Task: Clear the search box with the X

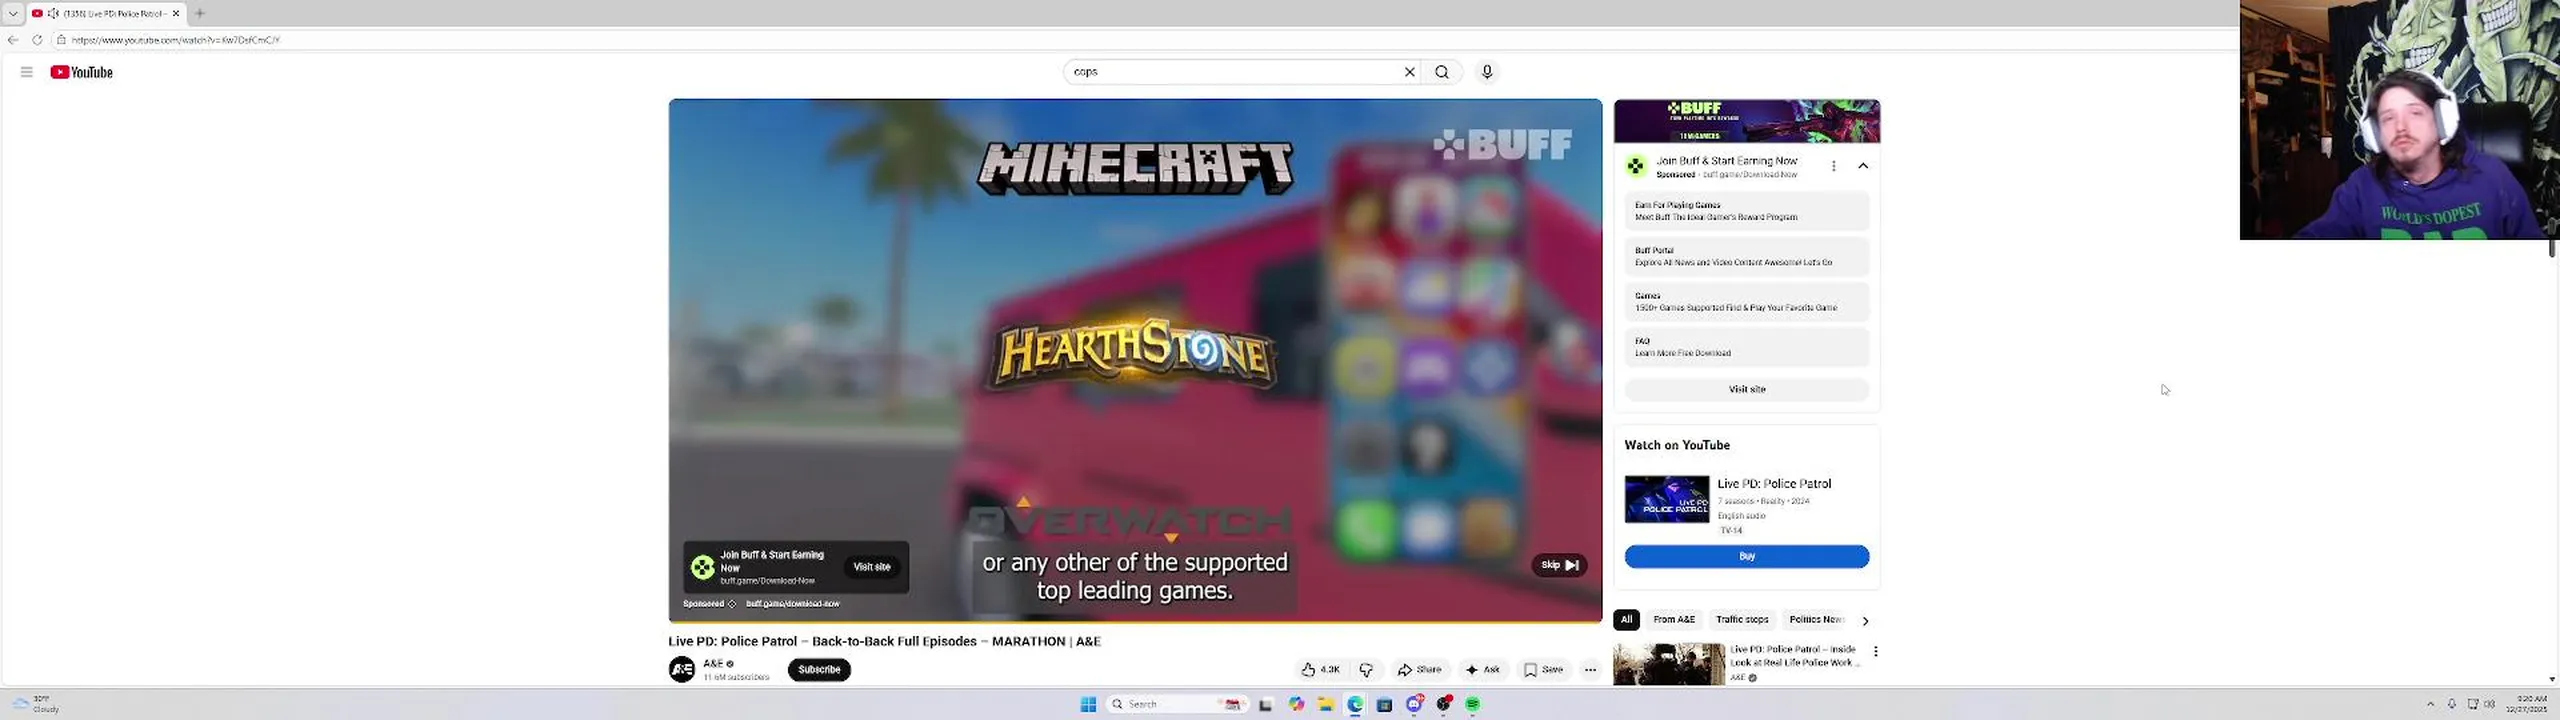Action: [1410, 72]
